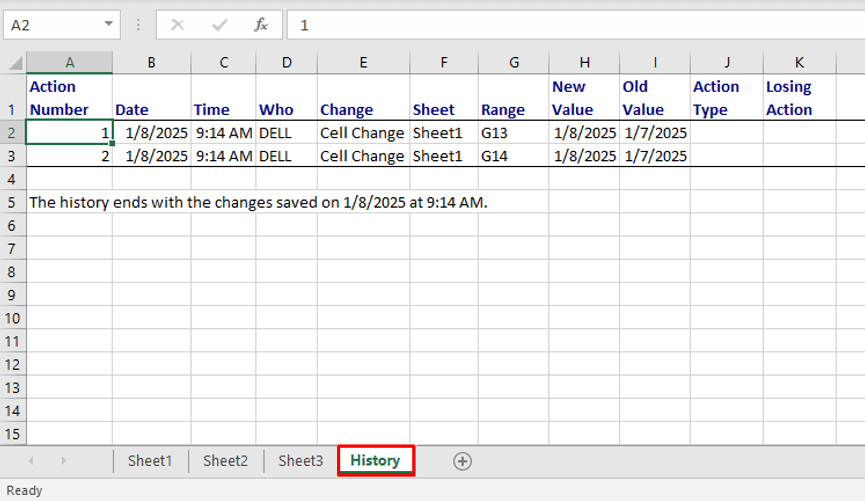Select column J header
This screenshot has width=865, height=501.
pos(727,63)
